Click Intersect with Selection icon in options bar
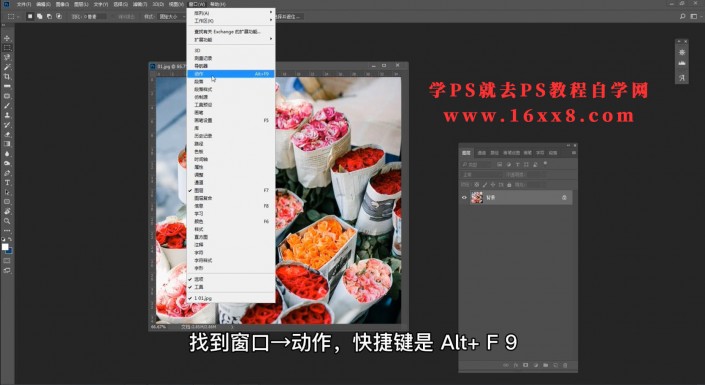 (x=59, y=16)
